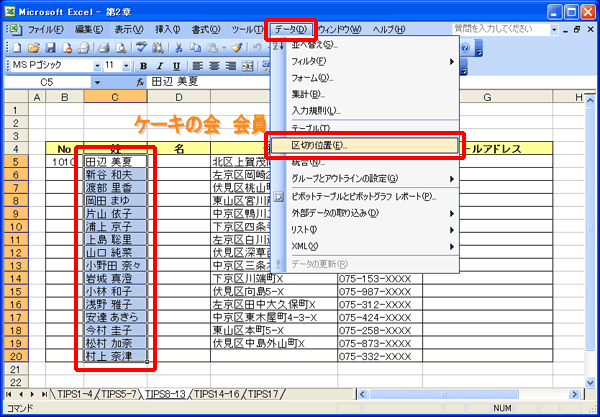
Task: Click the Research binoculars icon
Action: click(158, 48)
